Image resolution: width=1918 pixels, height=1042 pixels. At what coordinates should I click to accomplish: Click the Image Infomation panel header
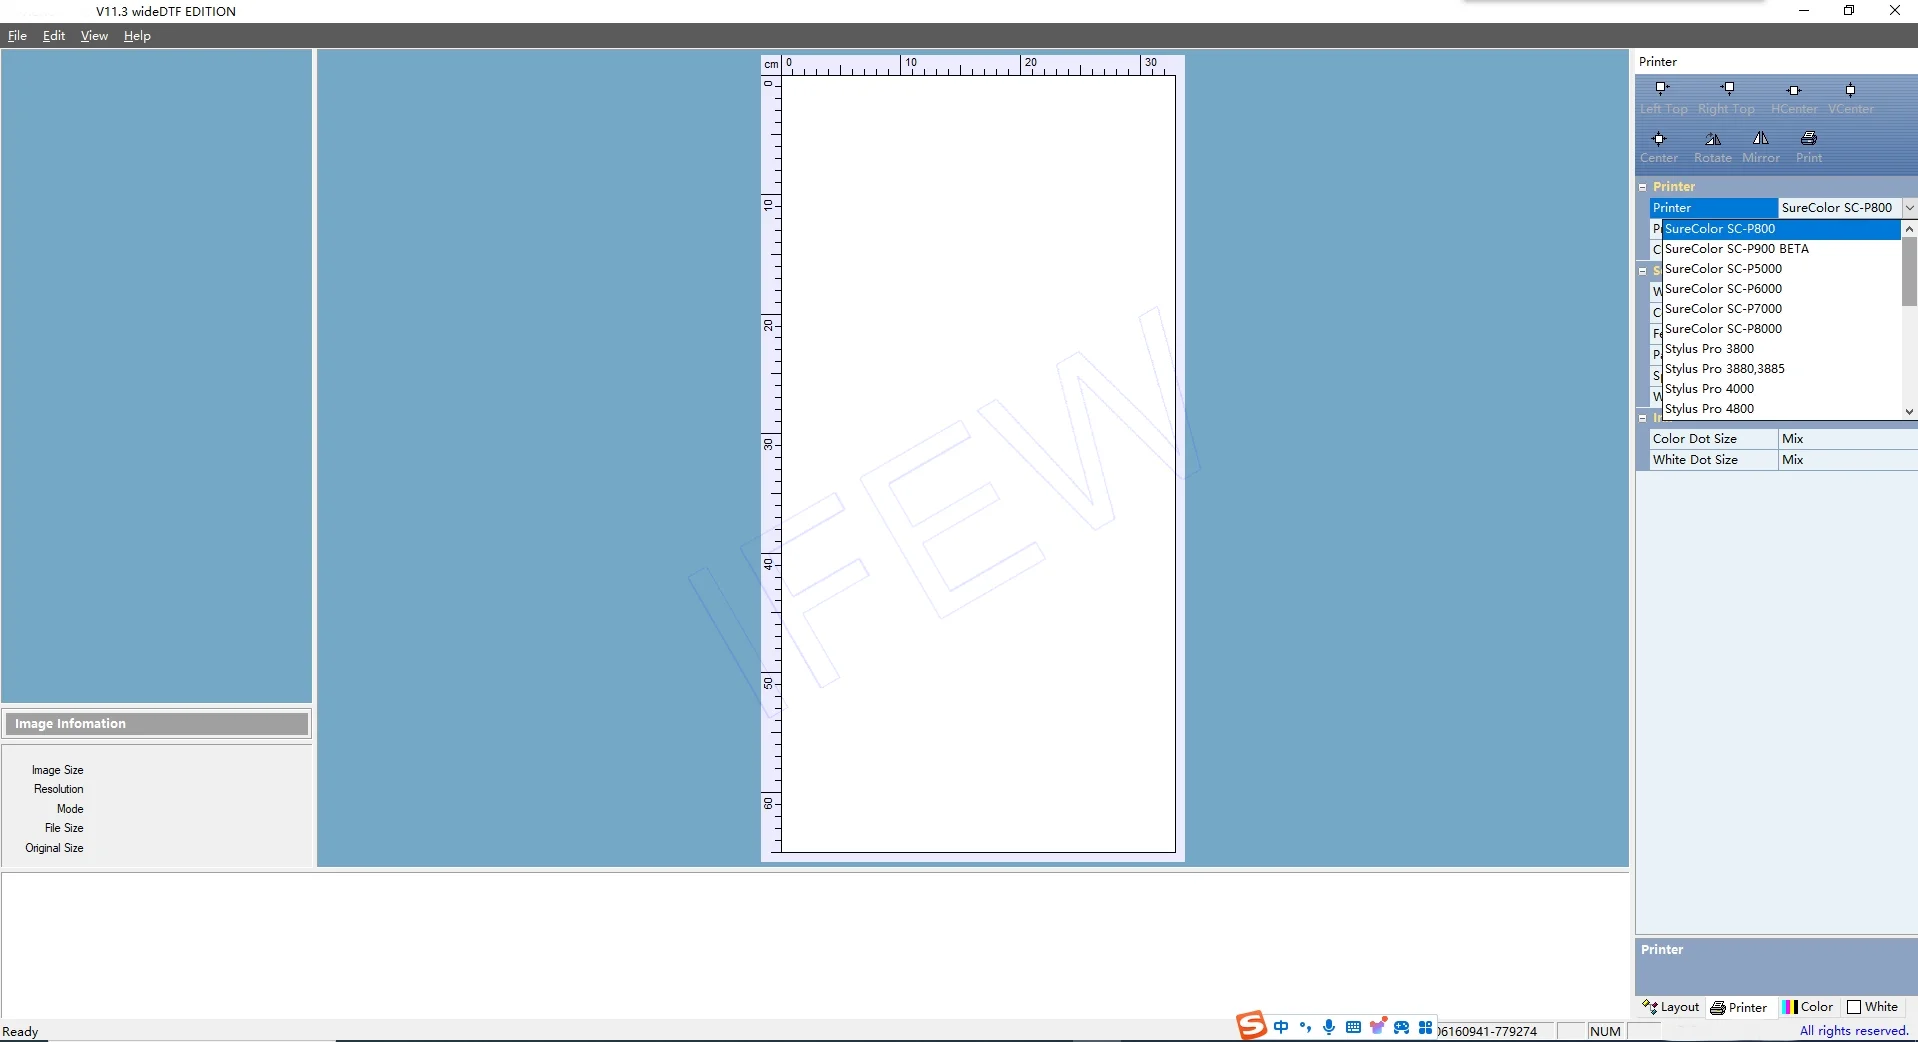pos(157,724)
